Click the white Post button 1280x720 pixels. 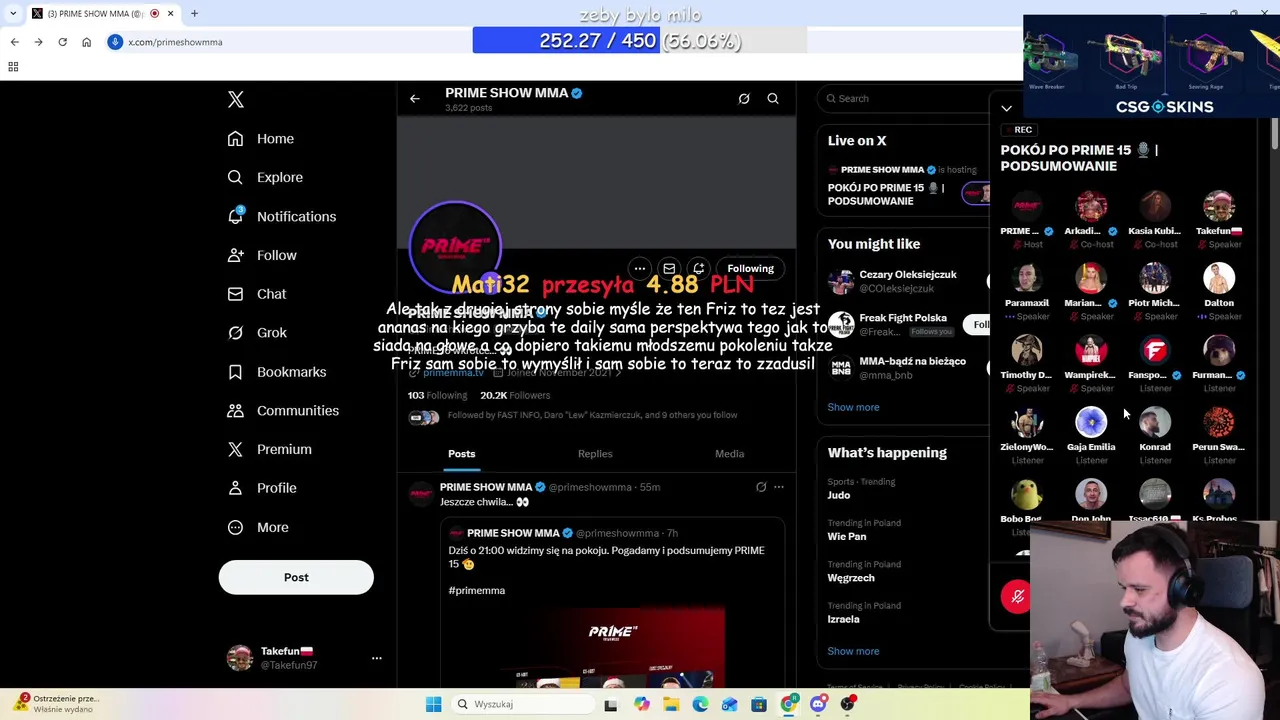[296, 577]
